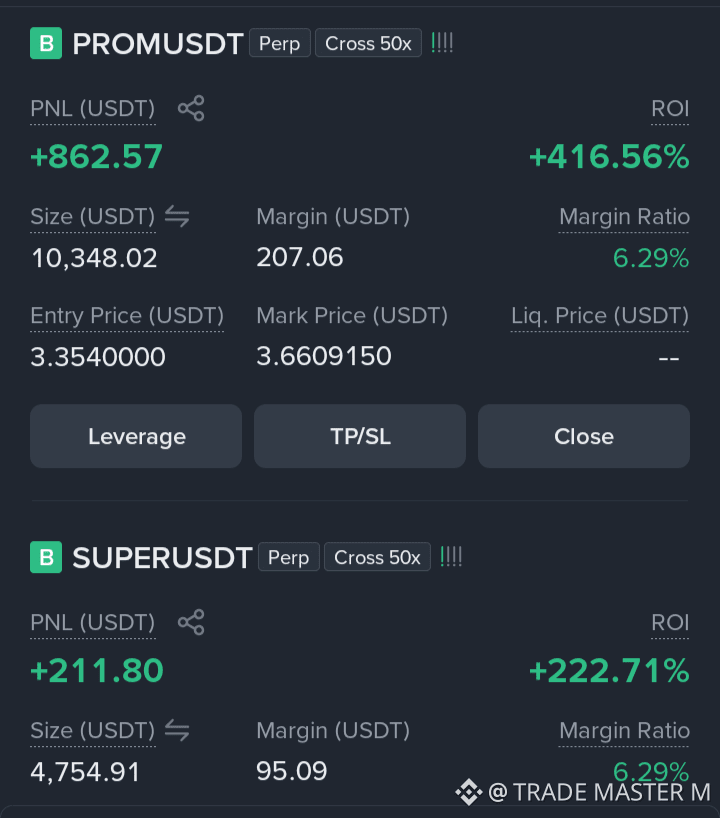Tap the green B badge beside SUPERUSDT
The image size is (720, 818).
[46, 557]
